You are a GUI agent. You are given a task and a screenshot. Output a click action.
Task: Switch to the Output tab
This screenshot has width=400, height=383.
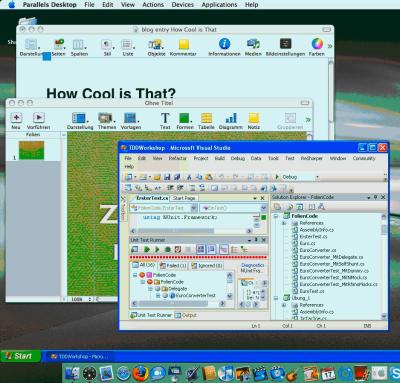(x=186, y=315)
